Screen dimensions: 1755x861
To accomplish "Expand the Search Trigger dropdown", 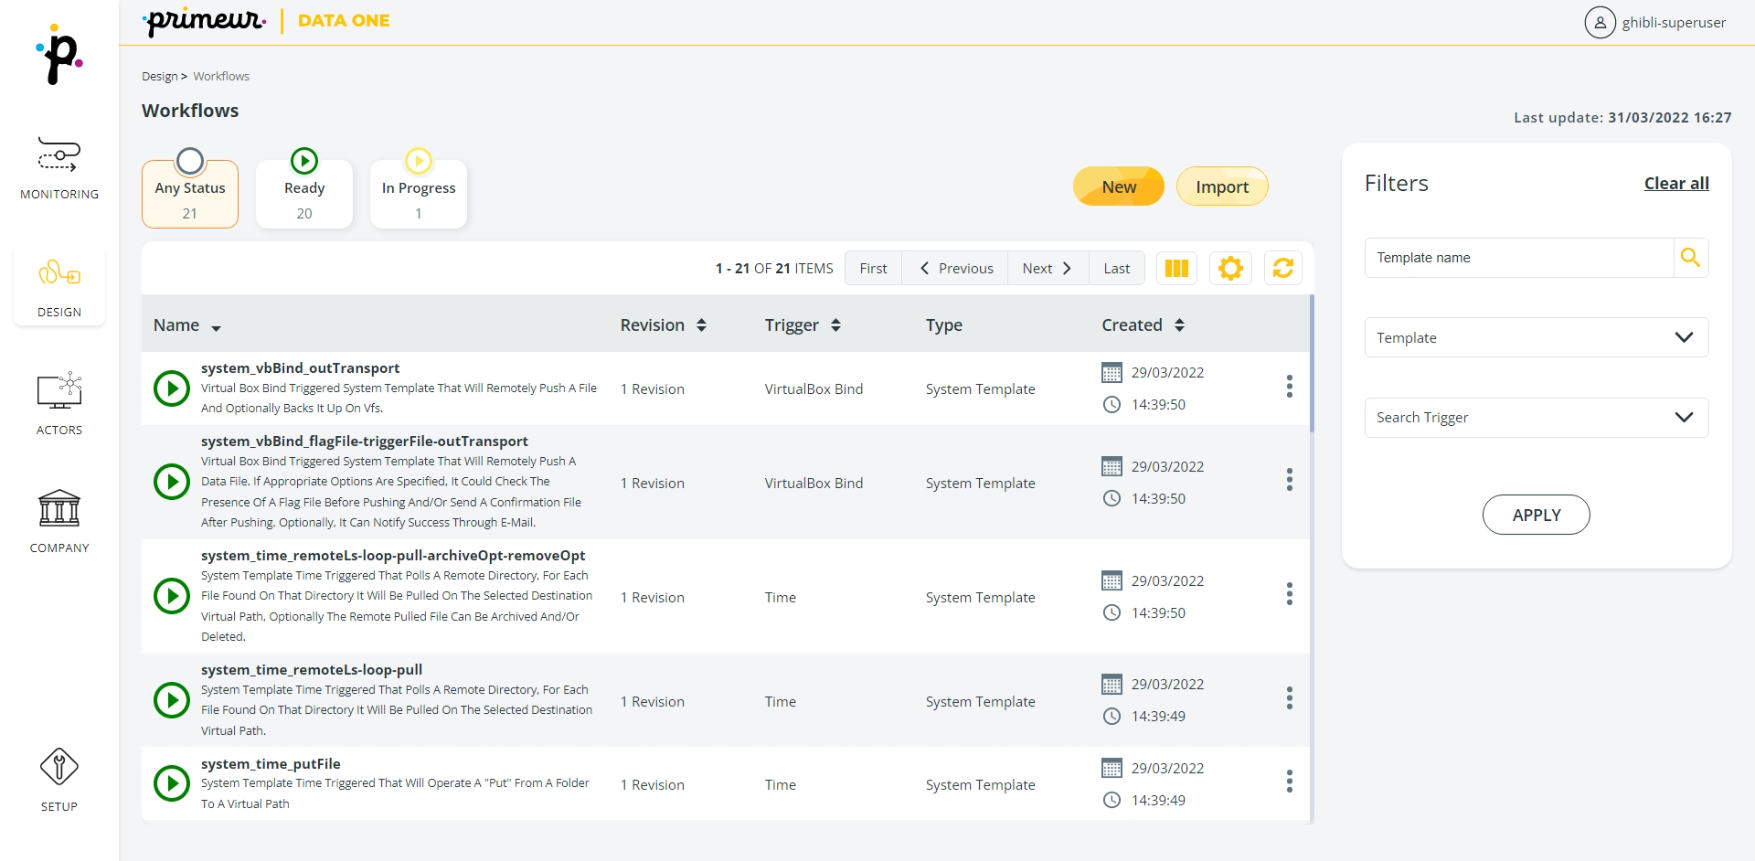I will 1536,417.
